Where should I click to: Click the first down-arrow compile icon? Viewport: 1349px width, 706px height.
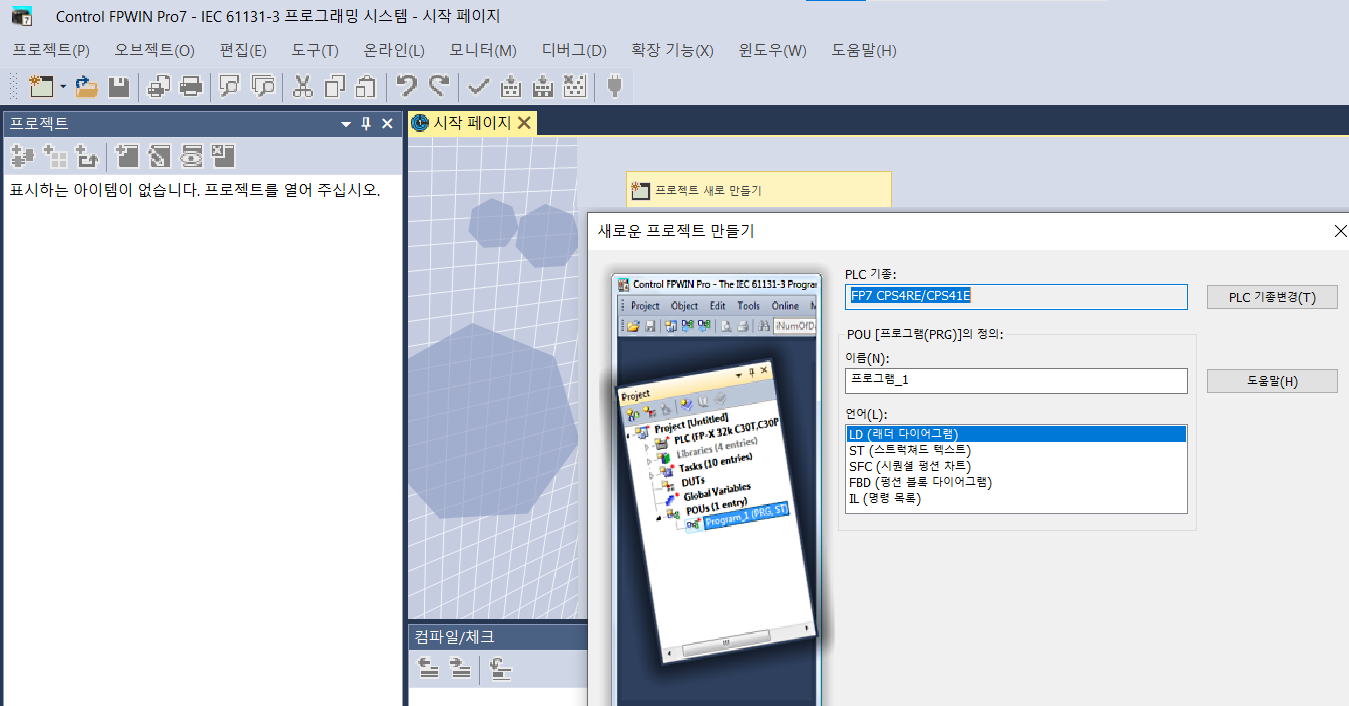point(511,87)
